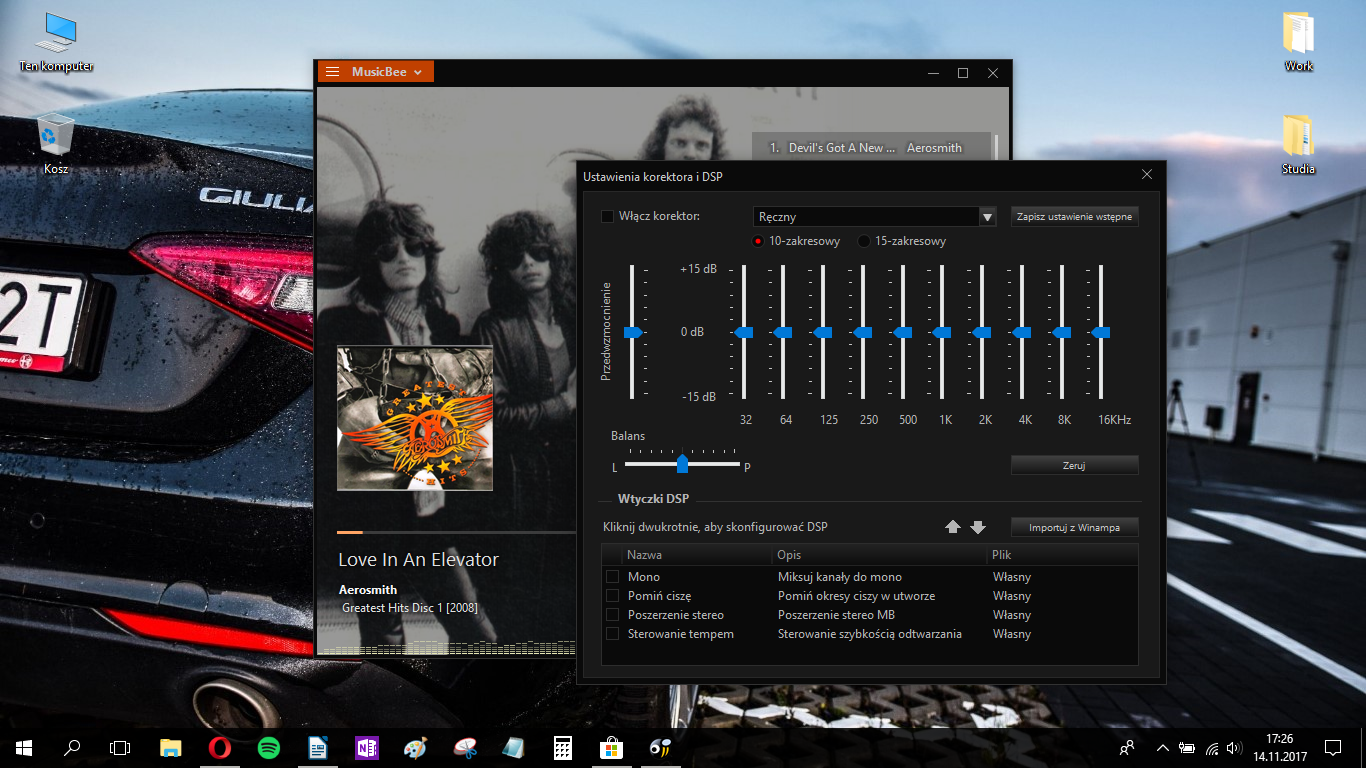Viewport: 1366px width, 768px height.
Task: Open the MusicBee hamburger menu icon
Action: coord(333,72)
